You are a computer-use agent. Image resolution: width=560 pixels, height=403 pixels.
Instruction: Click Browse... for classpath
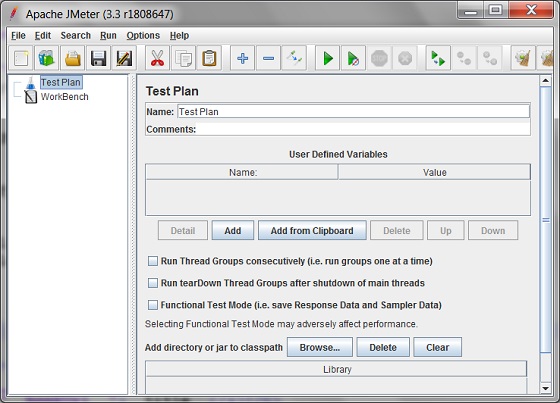coord(320,347)
